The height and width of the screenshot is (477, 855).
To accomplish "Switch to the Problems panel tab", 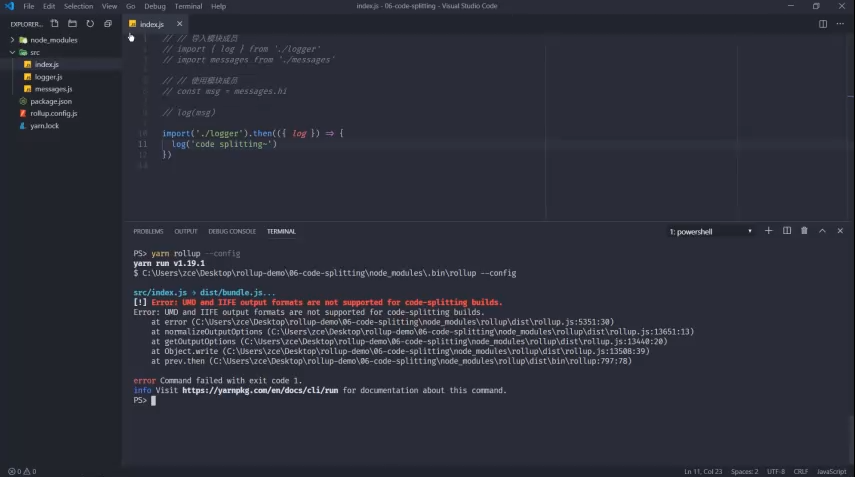I will point(148,231).
